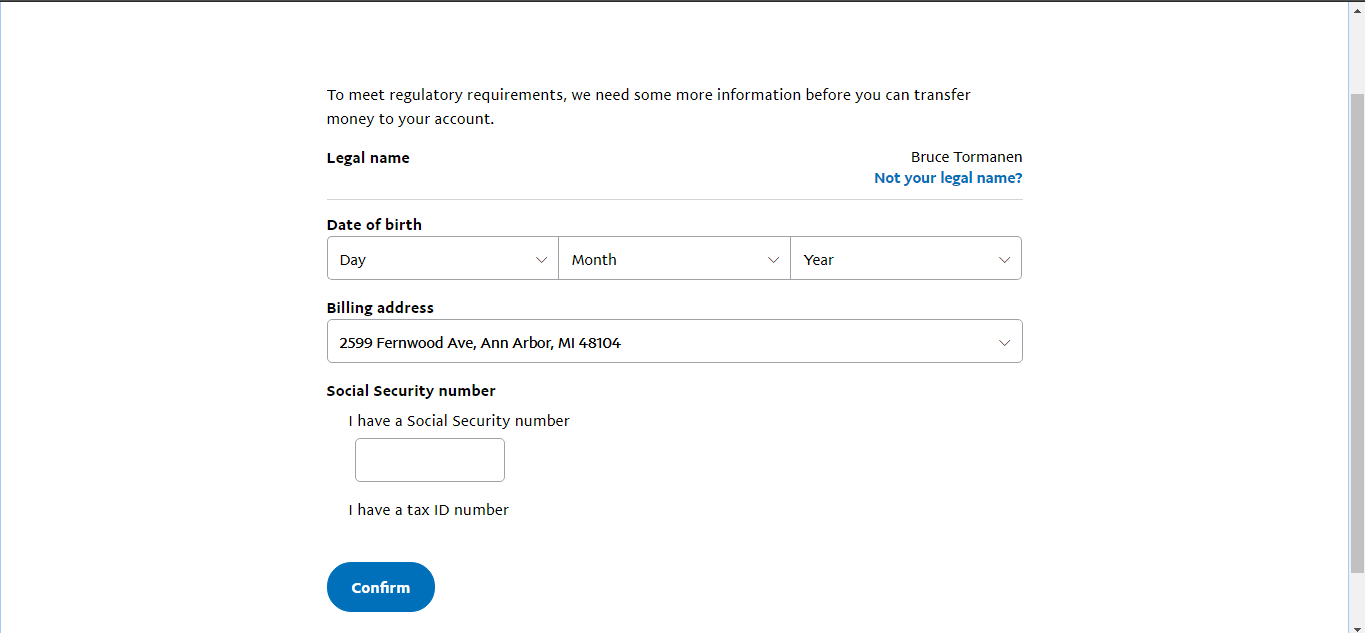Select "I have a Social Security number" option
The image size is (1365, 633).
[x=458, y=421]
